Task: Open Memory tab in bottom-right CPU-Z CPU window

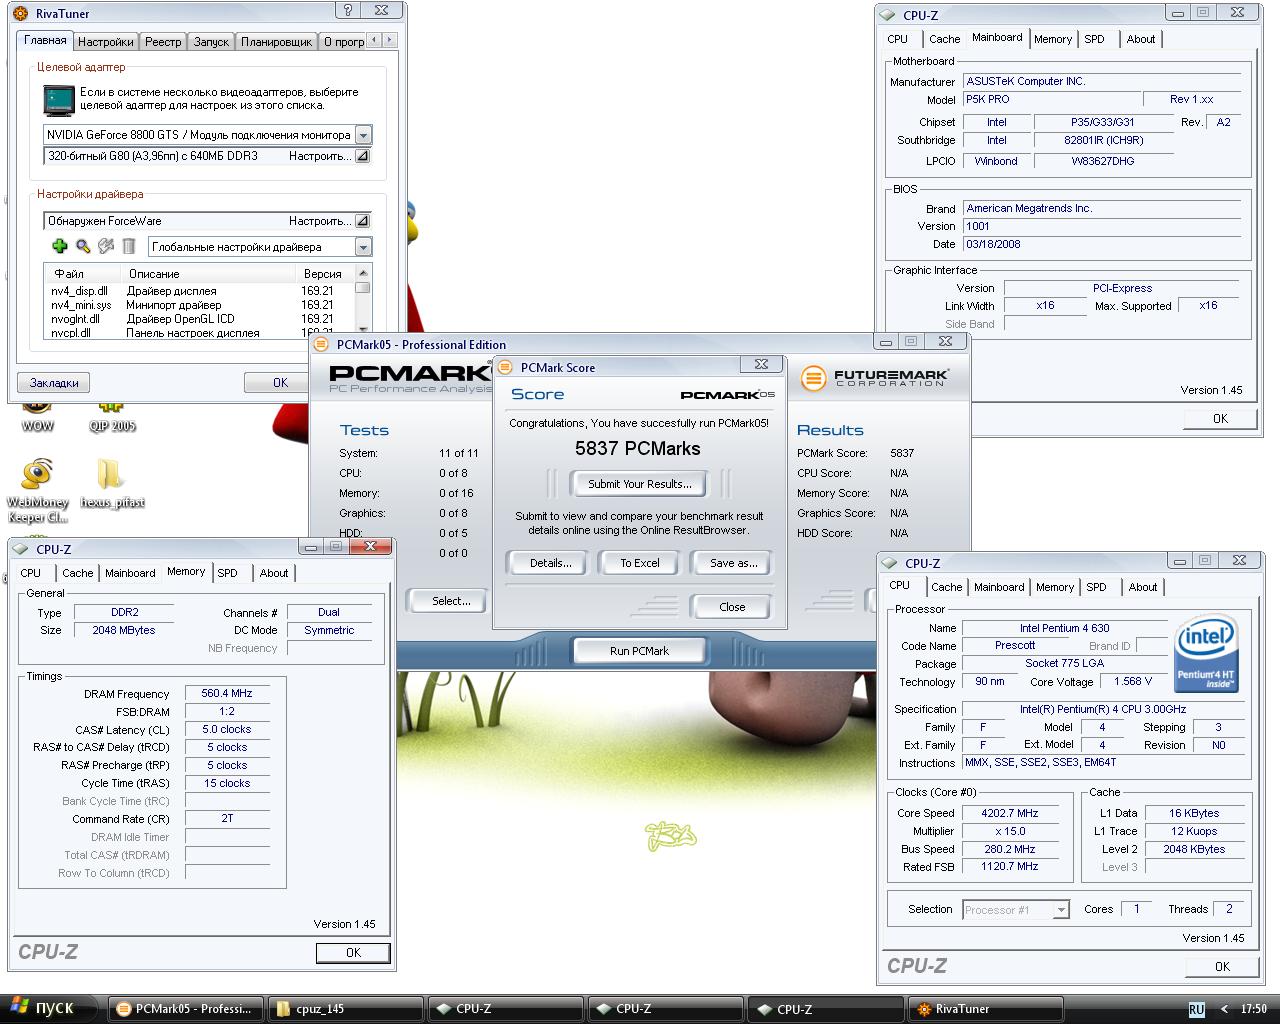Action: [x=1055, y=587]
